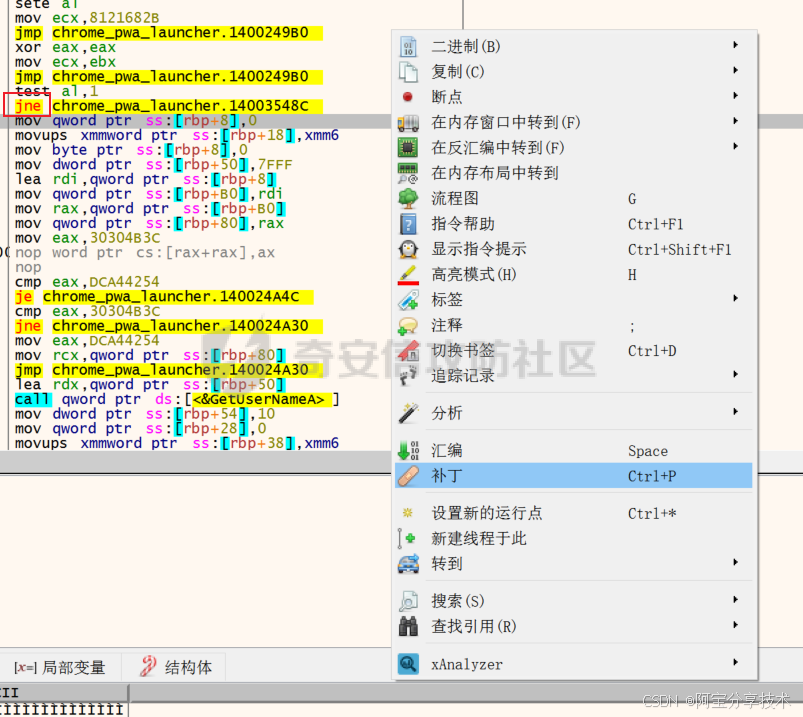Viewport: 803px width, 717px height.
Task: Click the highlighter mode icon
Action: (408, 275)
